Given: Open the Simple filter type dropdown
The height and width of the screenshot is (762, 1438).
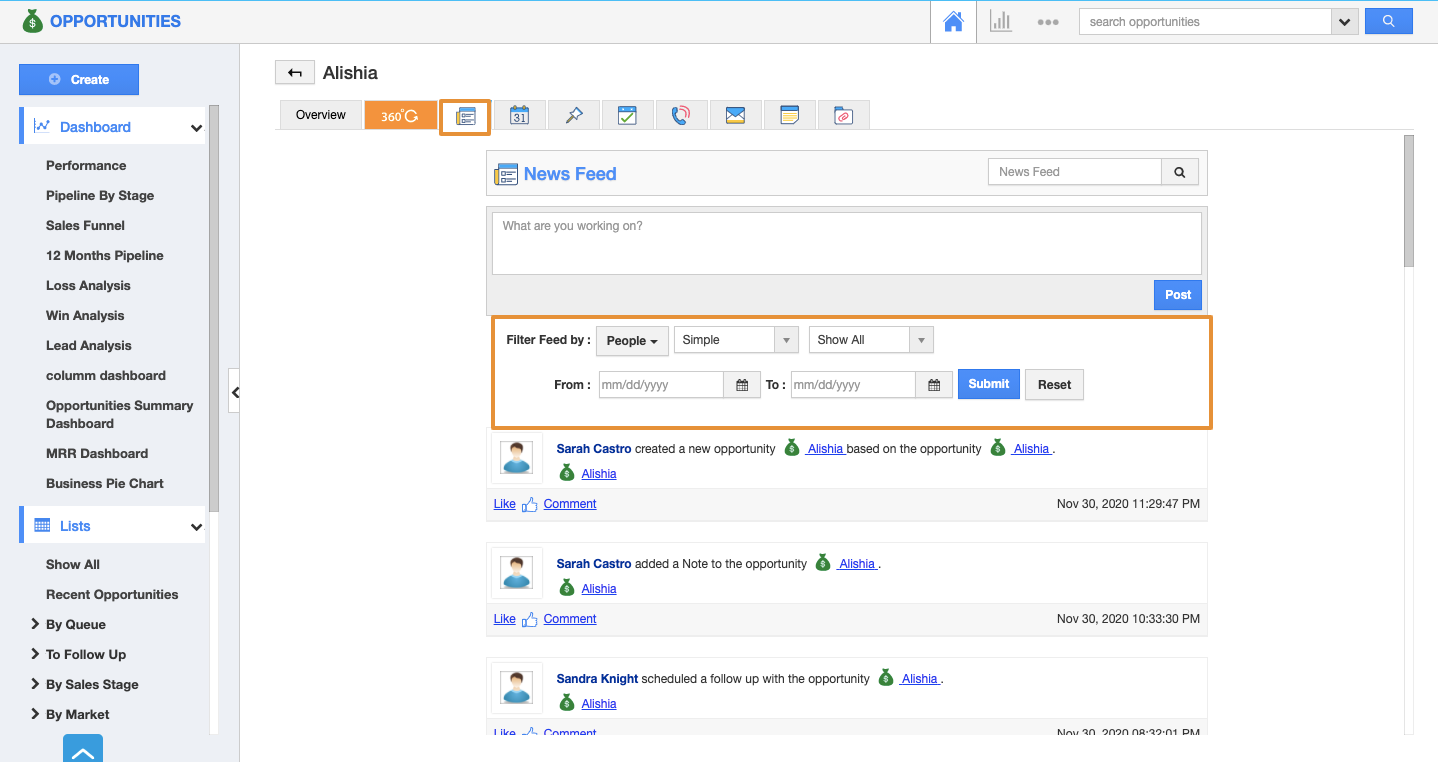Looking at the screenshot, I should [x=736, y=340].
